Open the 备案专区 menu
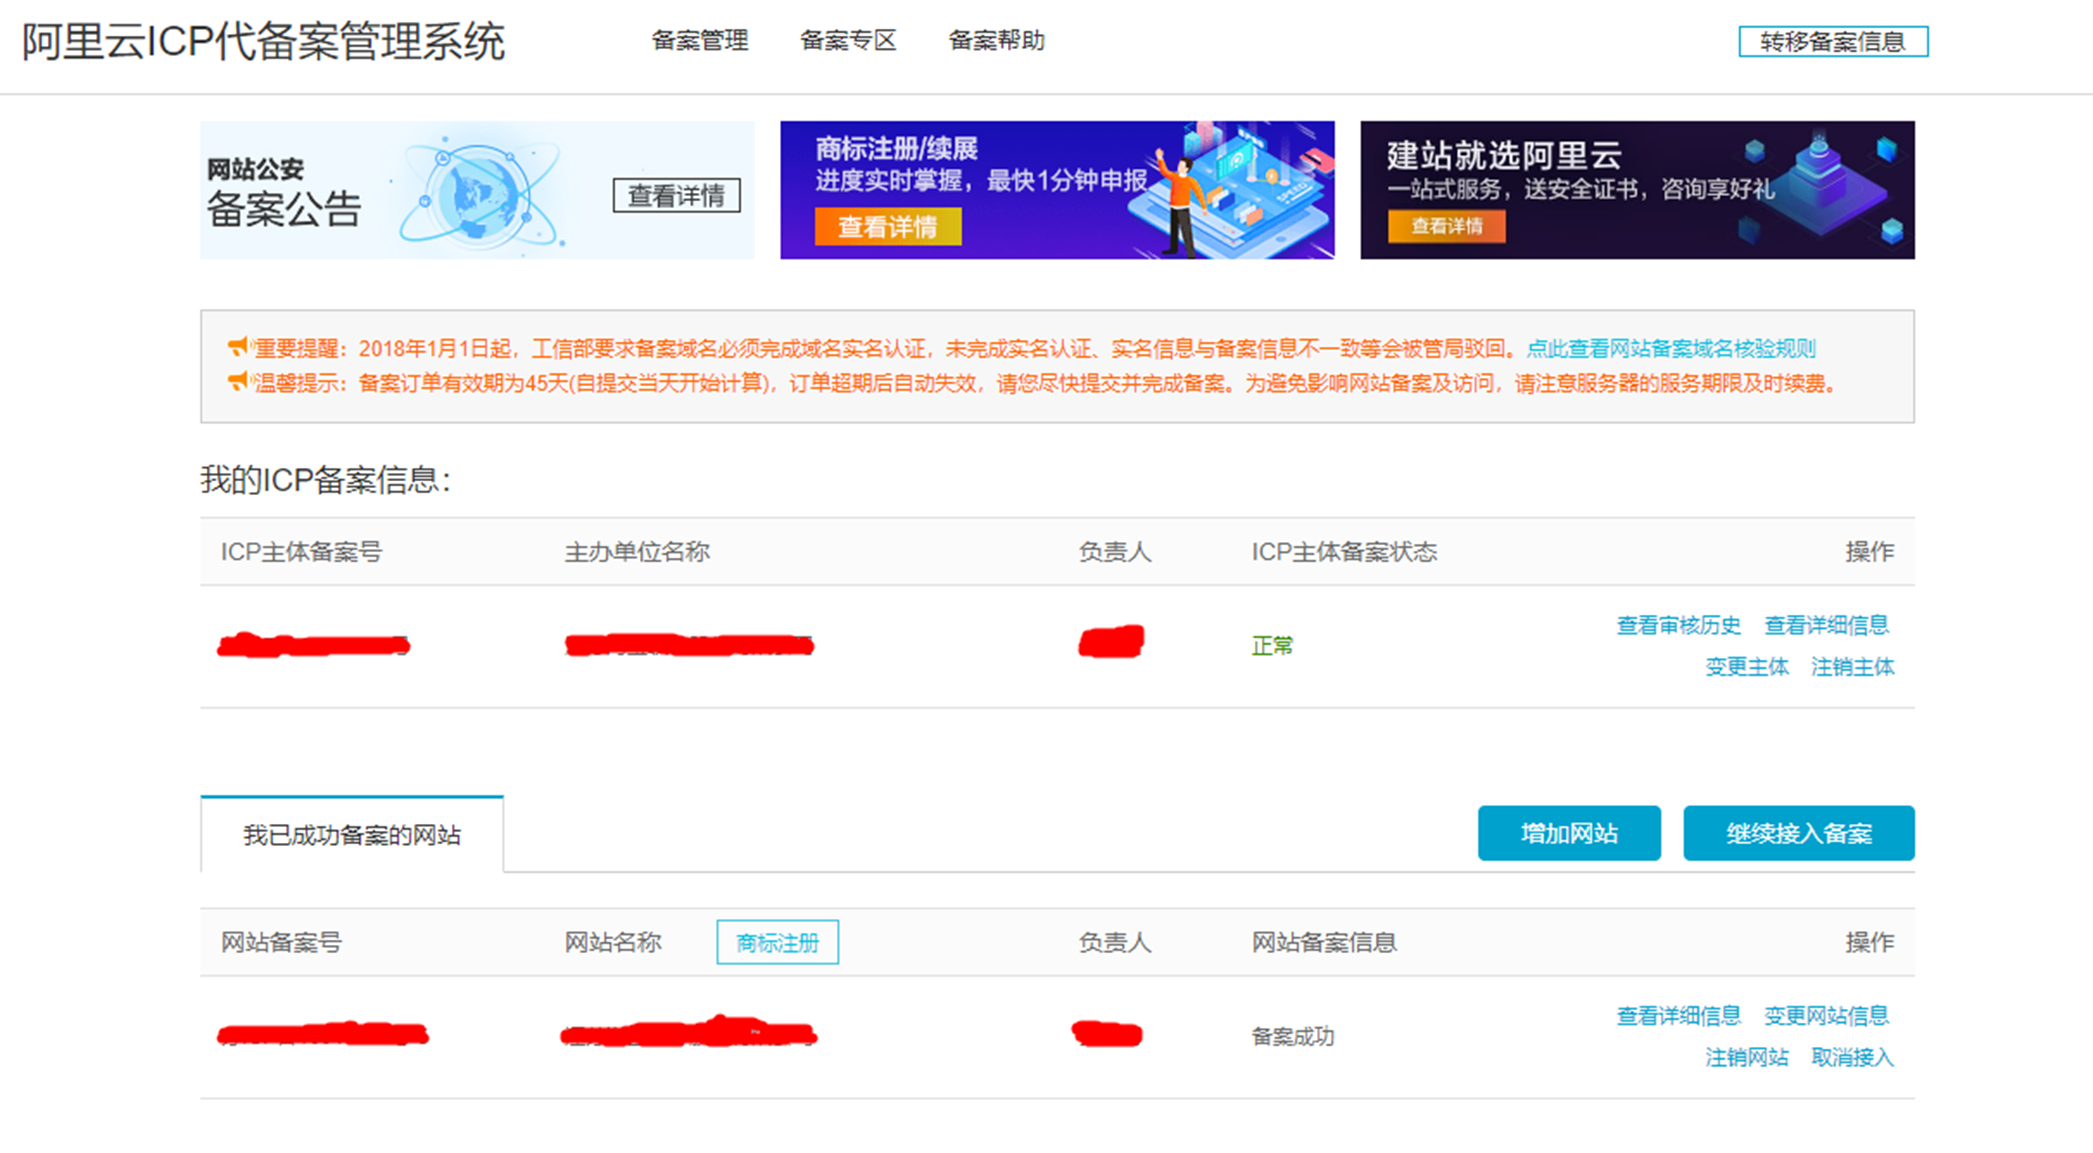Screen dimensions: 2093x1153 click(x=847, y=41)
